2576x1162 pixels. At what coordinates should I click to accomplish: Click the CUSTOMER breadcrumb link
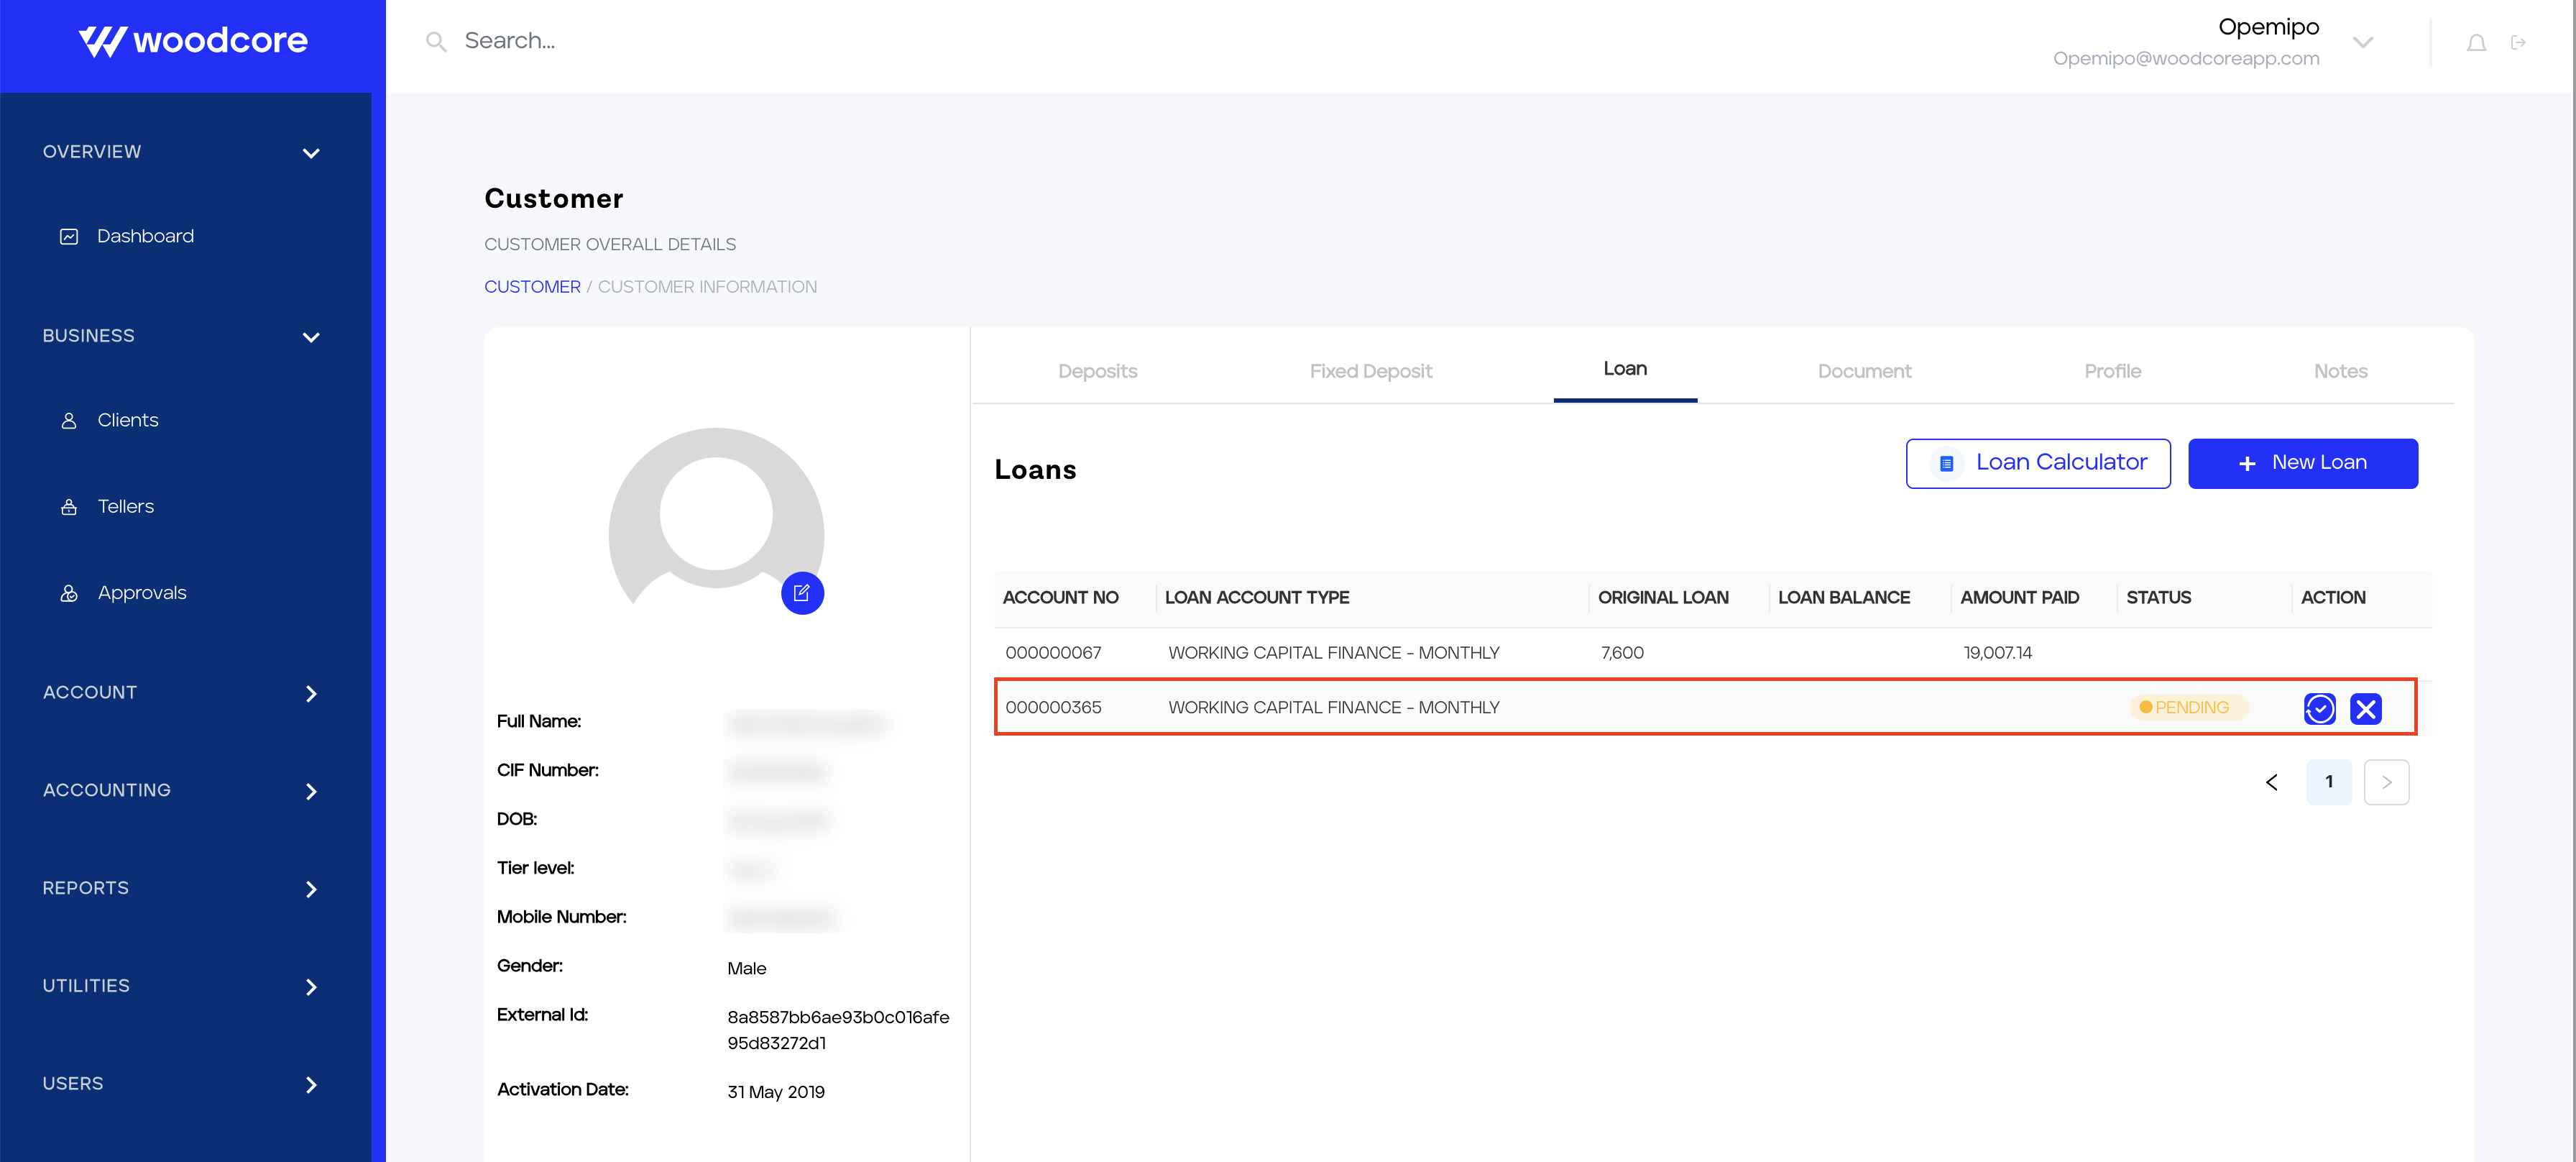tap(532, 287)
